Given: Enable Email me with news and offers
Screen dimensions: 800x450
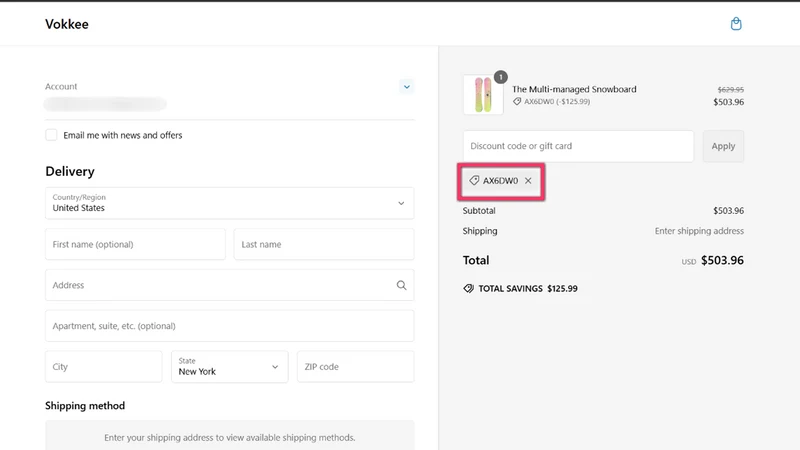Looking at the screenshot, I should 51,135.
